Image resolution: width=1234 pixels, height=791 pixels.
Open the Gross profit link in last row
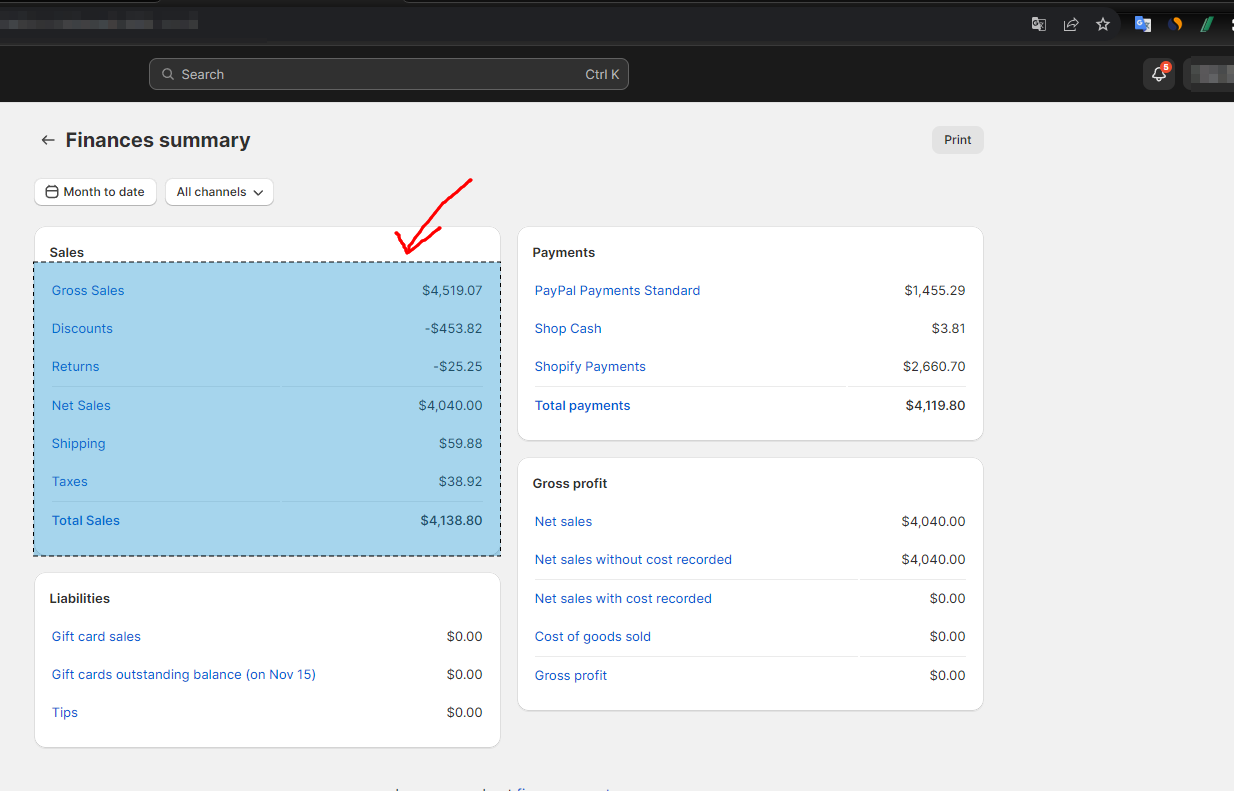tap(571, 676)
